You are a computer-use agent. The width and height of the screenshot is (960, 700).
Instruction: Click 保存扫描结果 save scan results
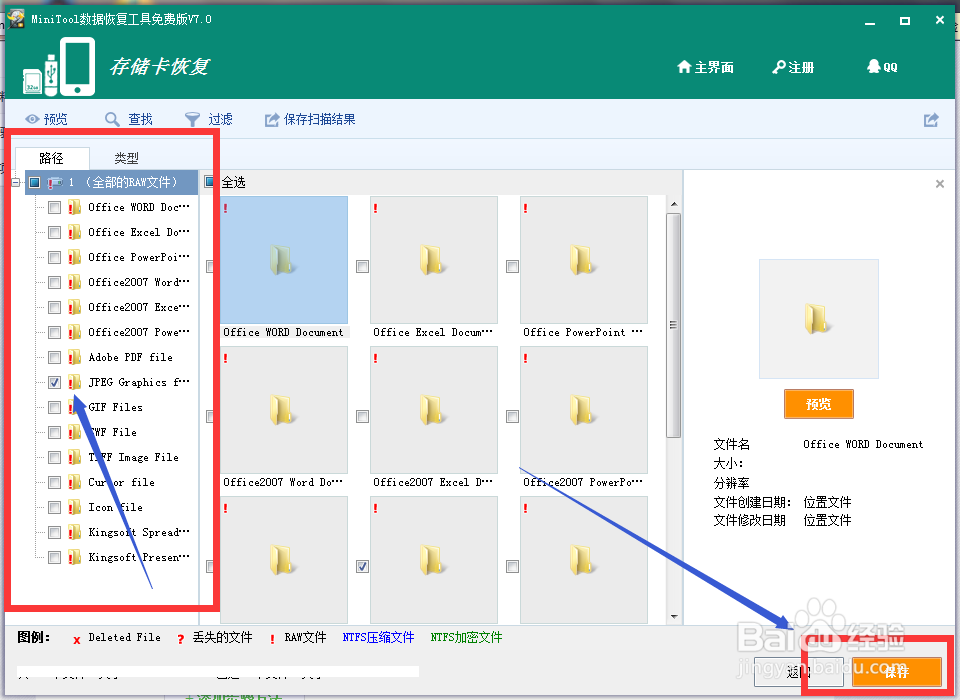[310, 119]
